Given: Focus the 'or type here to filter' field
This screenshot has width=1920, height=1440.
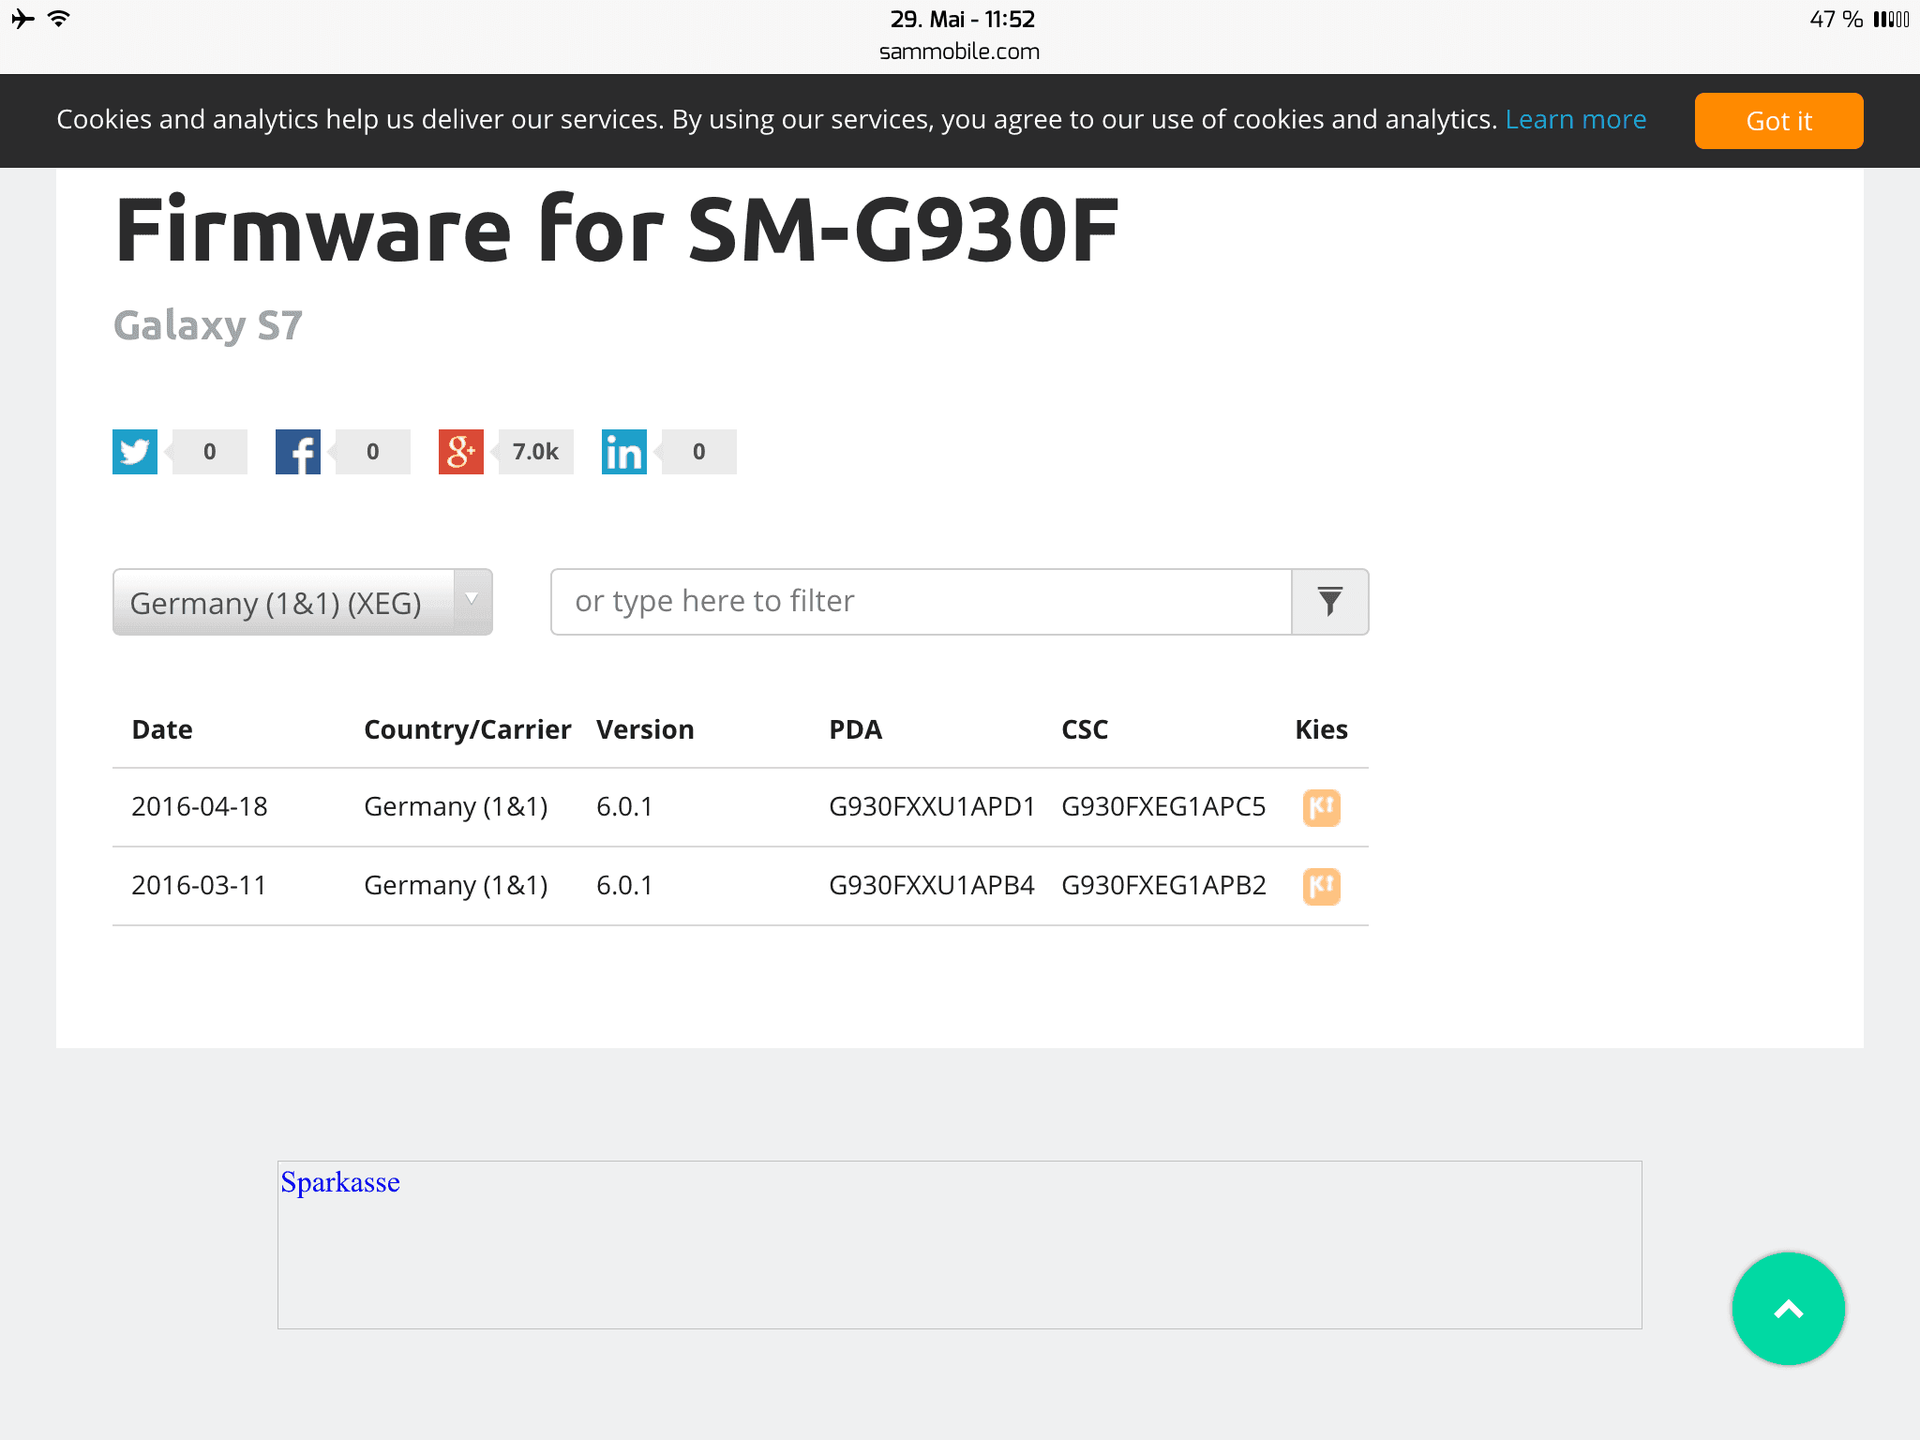Looking at the screenshot, I should 921,602.
